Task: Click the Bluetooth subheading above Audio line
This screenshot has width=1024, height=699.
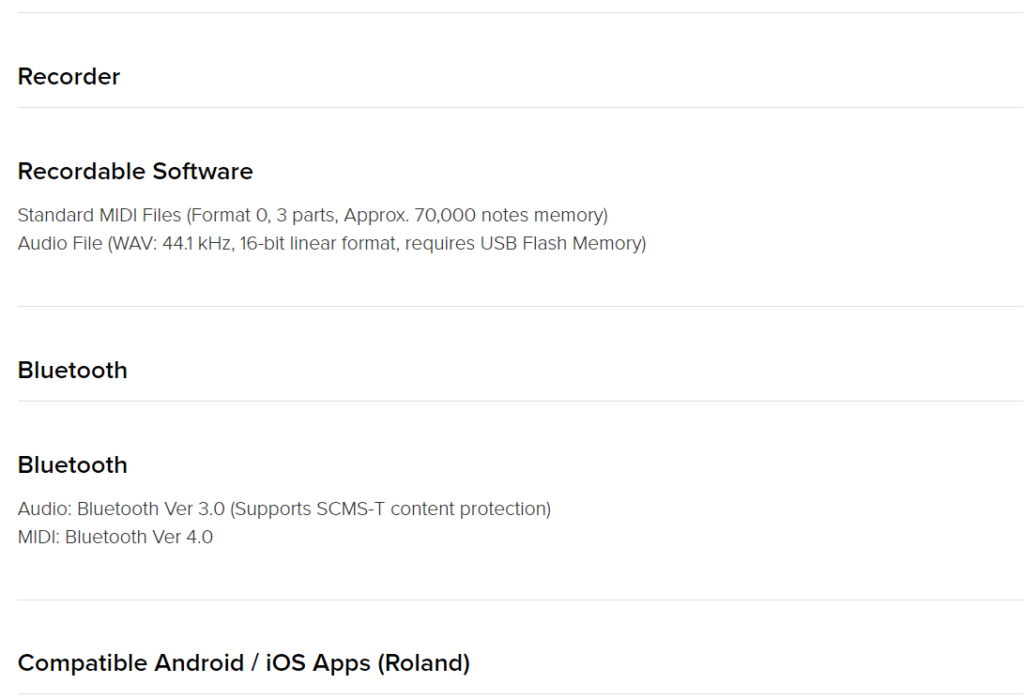Action: click(72, 465)
